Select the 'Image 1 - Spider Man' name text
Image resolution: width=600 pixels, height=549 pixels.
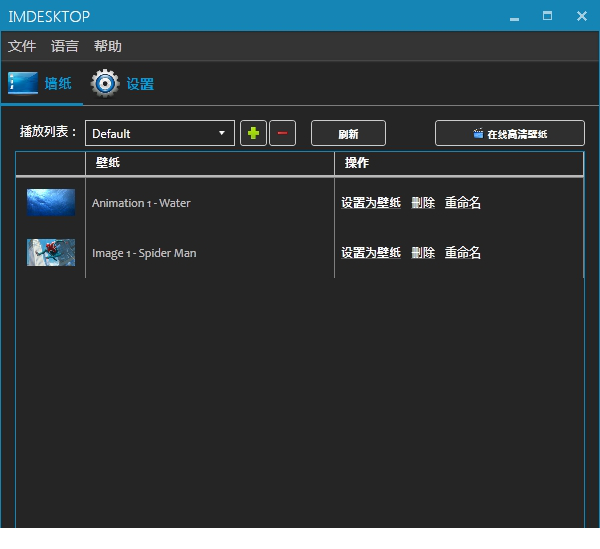pos(144,253)
